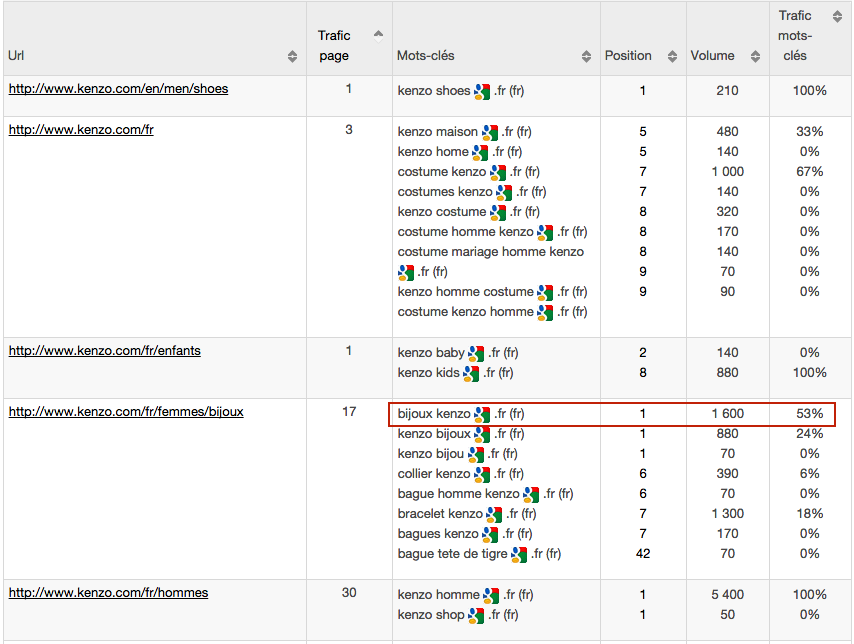This screenshot has width=854, height=644.
Task: Click Google icon next to kenzo baby
Action: [x=476, y=354]
